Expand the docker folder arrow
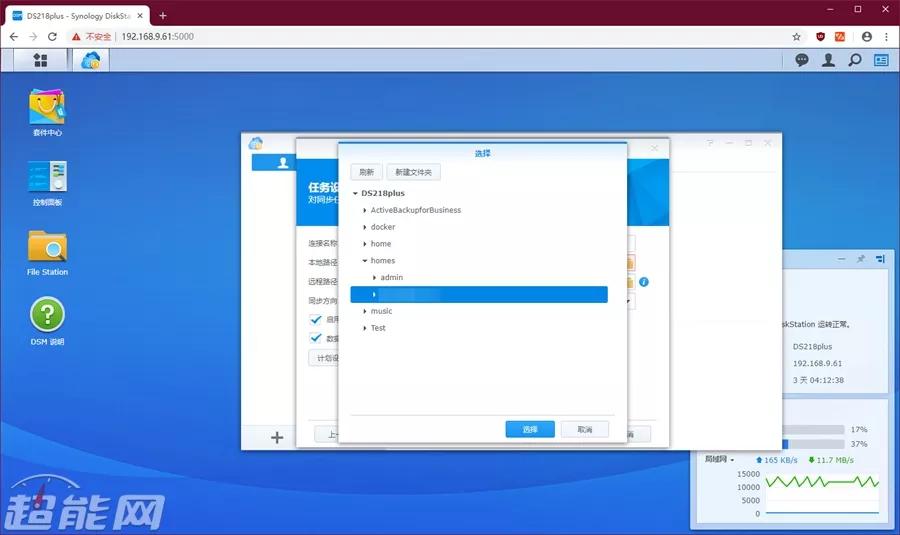This screenshot has width=900, height=535. [x=364, y=227]
